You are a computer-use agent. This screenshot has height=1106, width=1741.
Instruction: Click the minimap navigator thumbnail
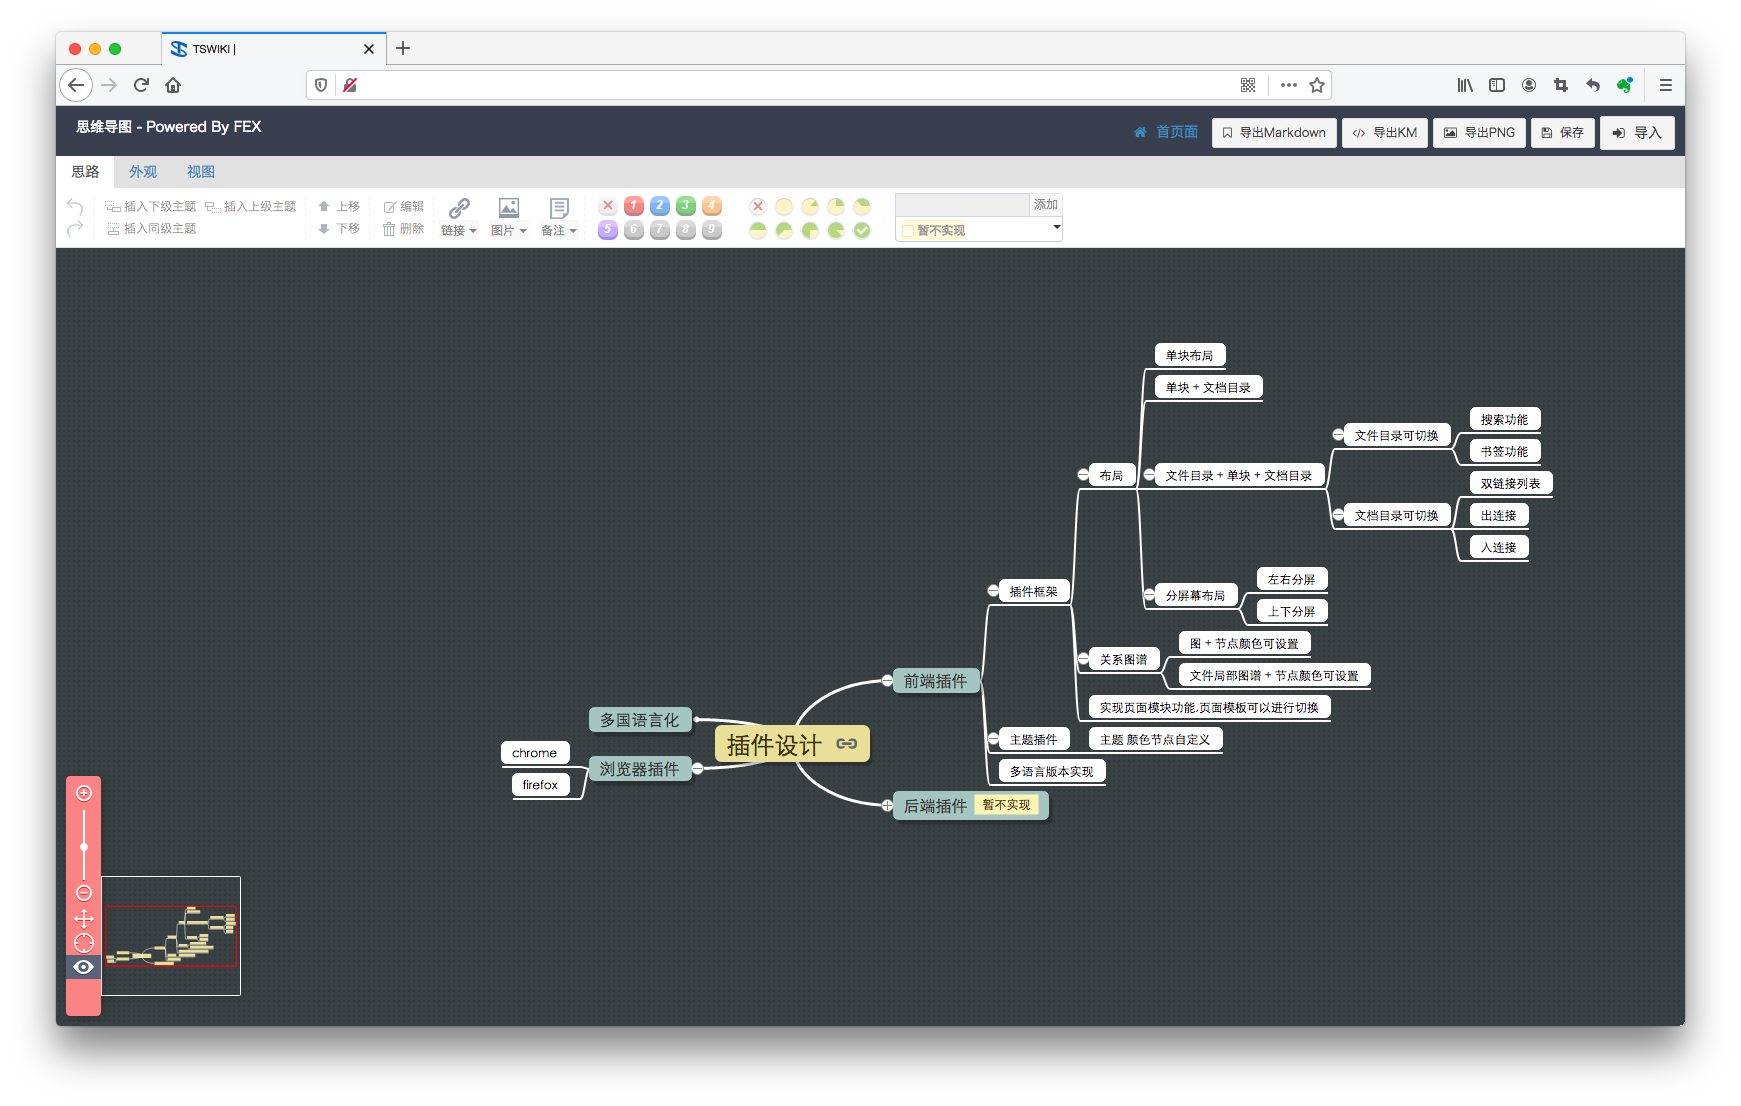pos(171,936)
